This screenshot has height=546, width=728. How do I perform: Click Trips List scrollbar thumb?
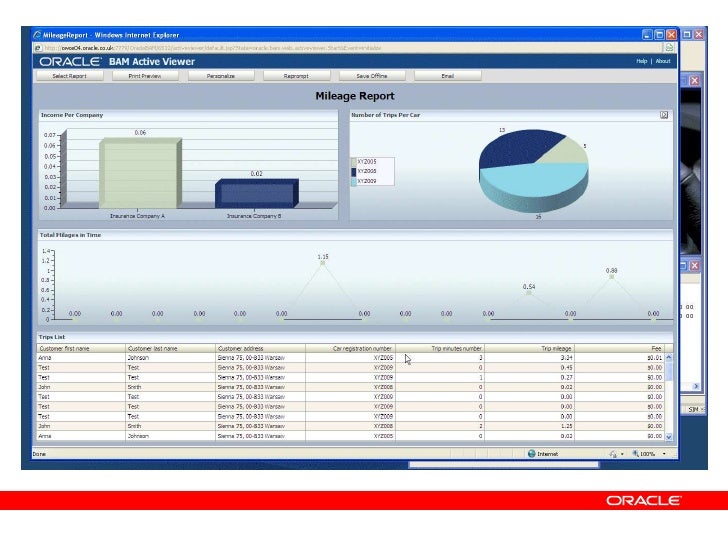tap(669, 372)
